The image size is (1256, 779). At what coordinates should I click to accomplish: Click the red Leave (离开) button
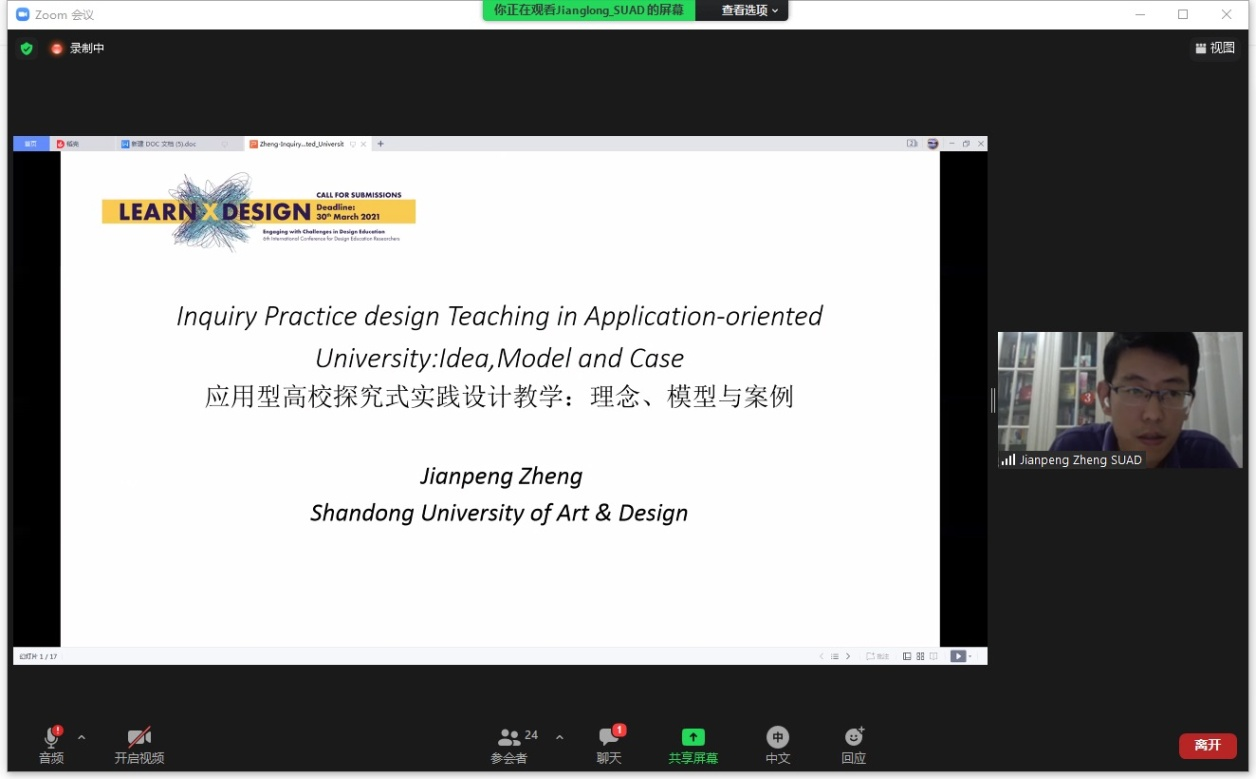coord(1207,745)
